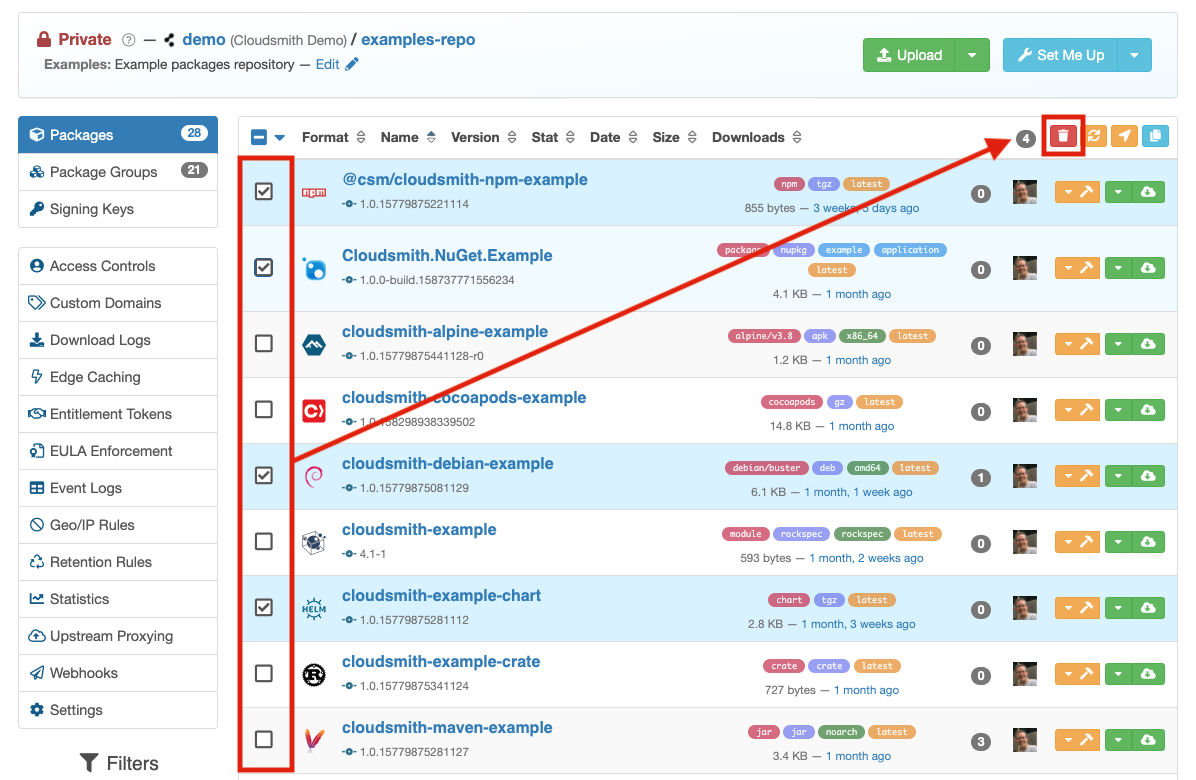Open Package Groups in the sidebar
This screenshot has width=1196, height=780.
point(118,172)
